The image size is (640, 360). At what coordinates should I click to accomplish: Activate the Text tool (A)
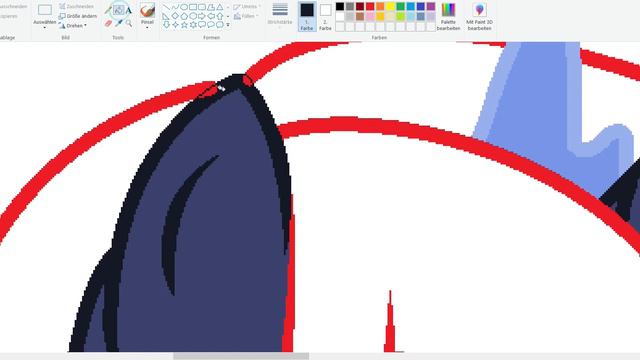tap(128, 10)
